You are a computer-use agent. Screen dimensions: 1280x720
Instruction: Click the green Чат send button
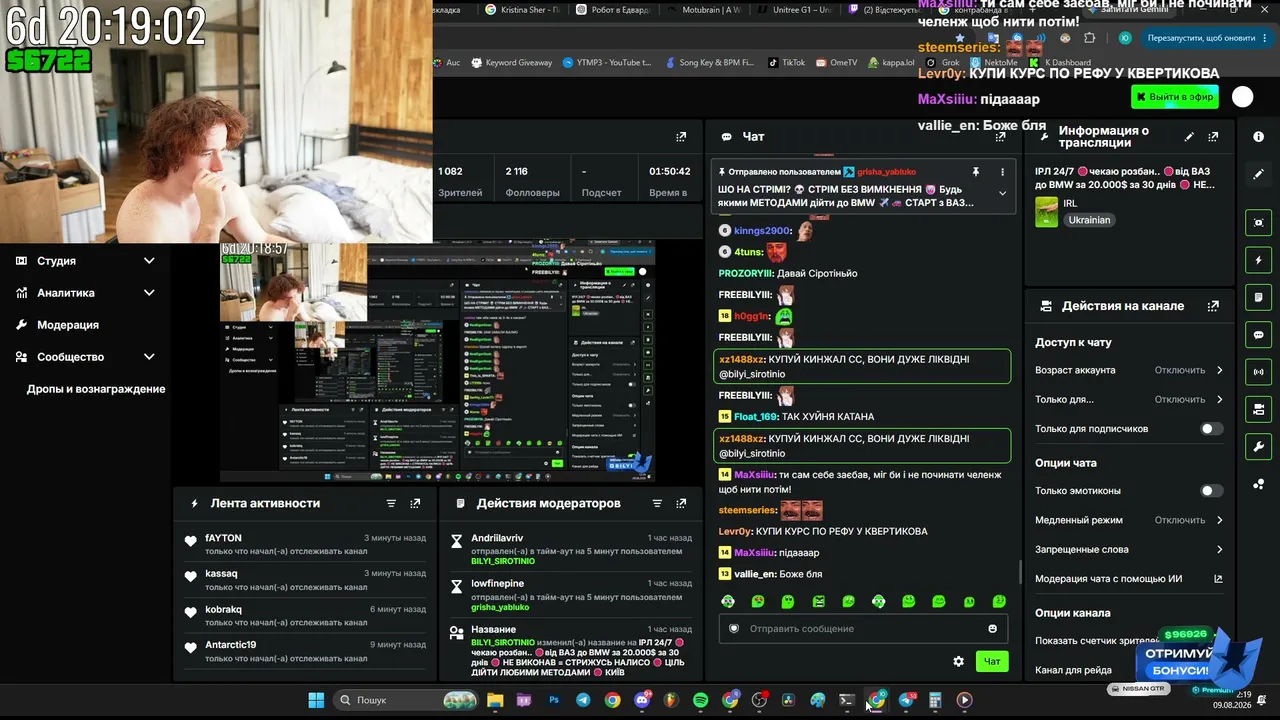point(992,661)
